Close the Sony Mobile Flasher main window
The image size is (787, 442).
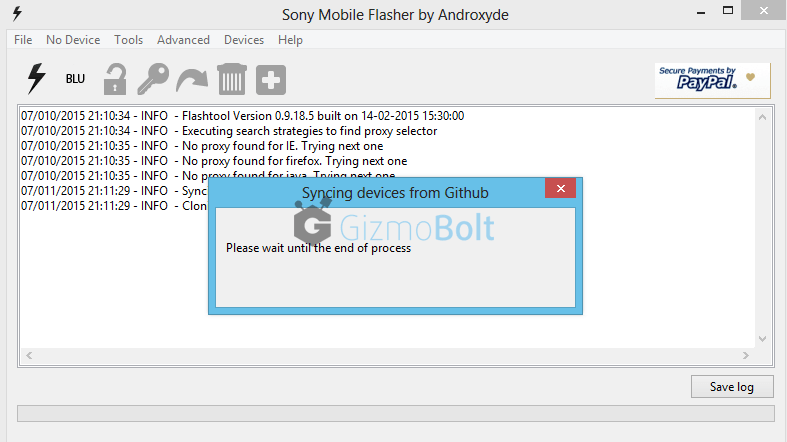(763, 10)
